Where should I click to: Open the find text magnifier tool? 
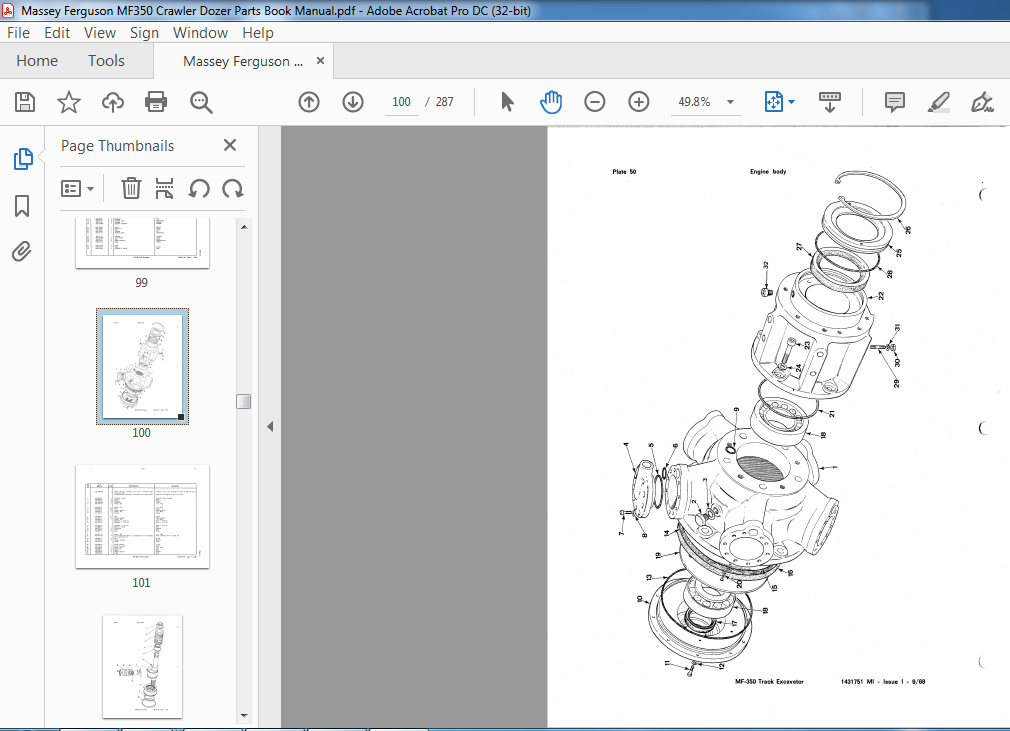[x=201, y=102]
